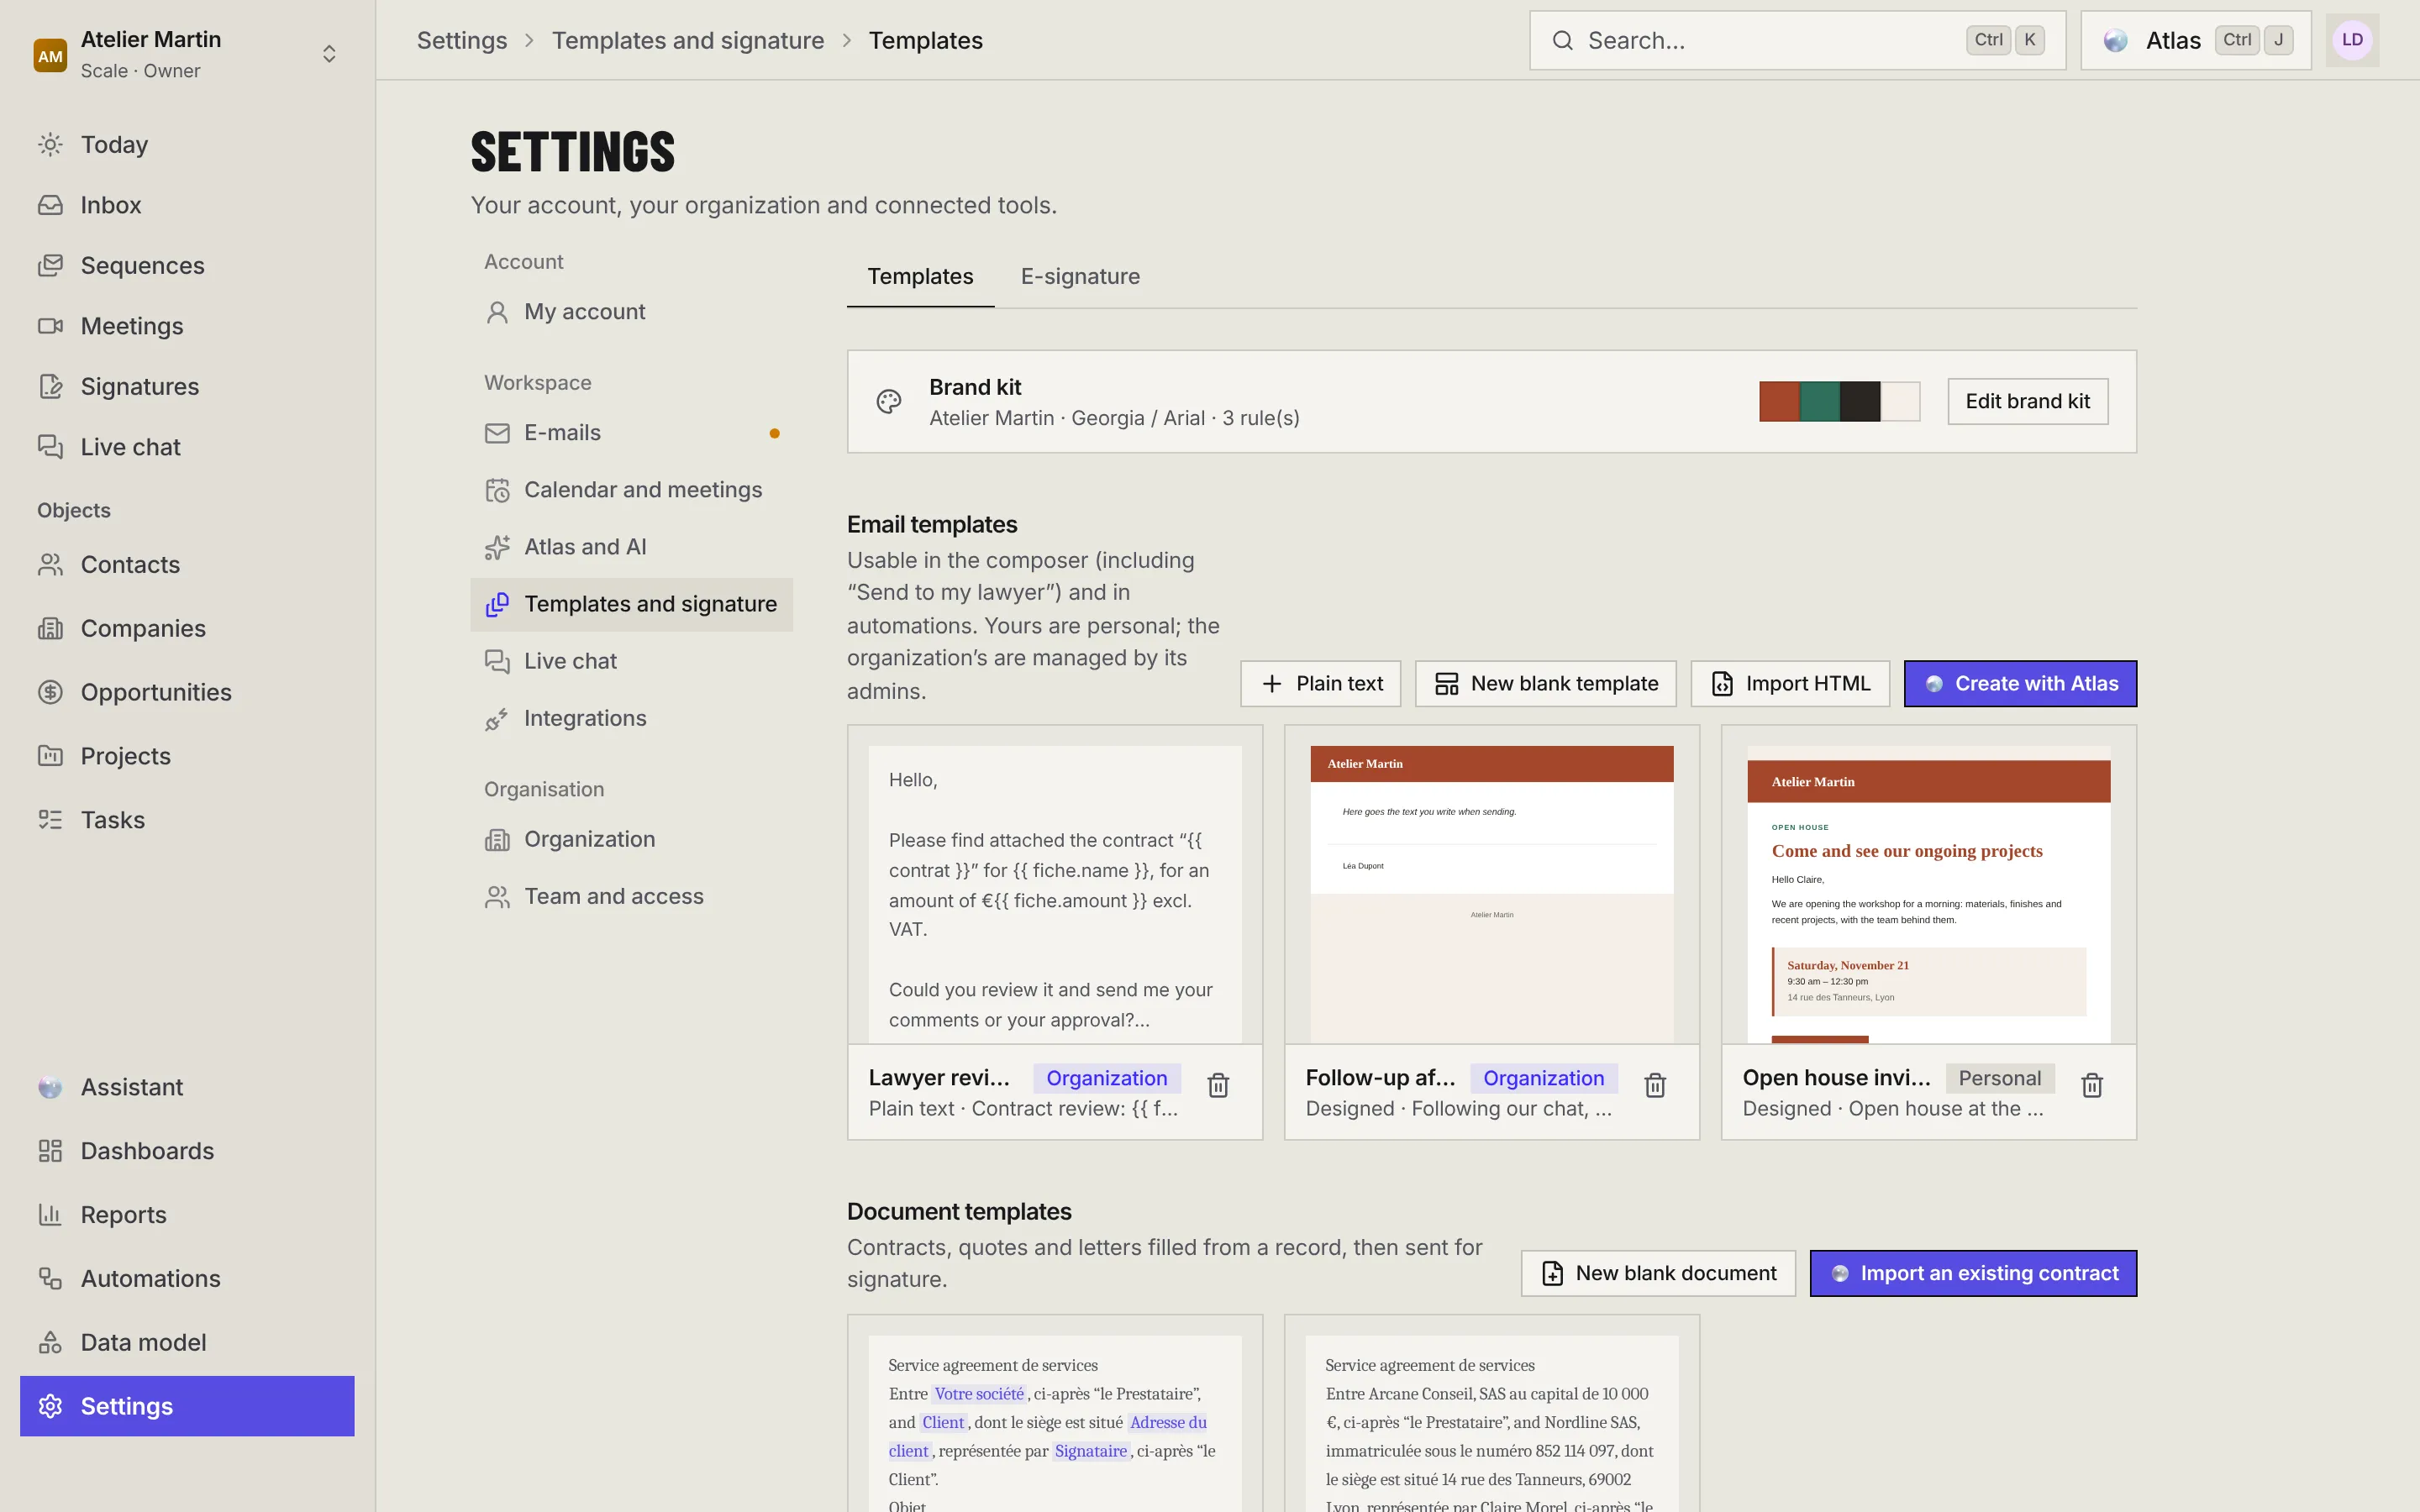2420x1512 pixels.
Task: Open My account settings
Action: click(x=632, y=312)
